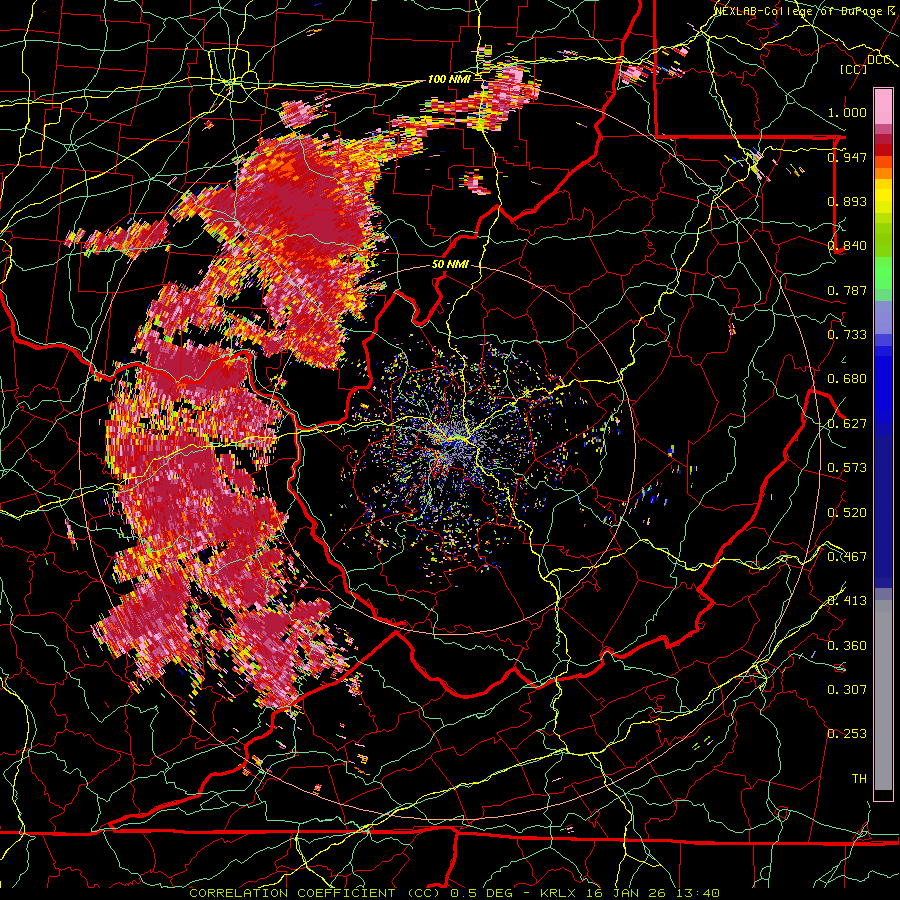
Task: Click the 0.253 scale value
Action: pyautogui.click(x=847, y=734)
